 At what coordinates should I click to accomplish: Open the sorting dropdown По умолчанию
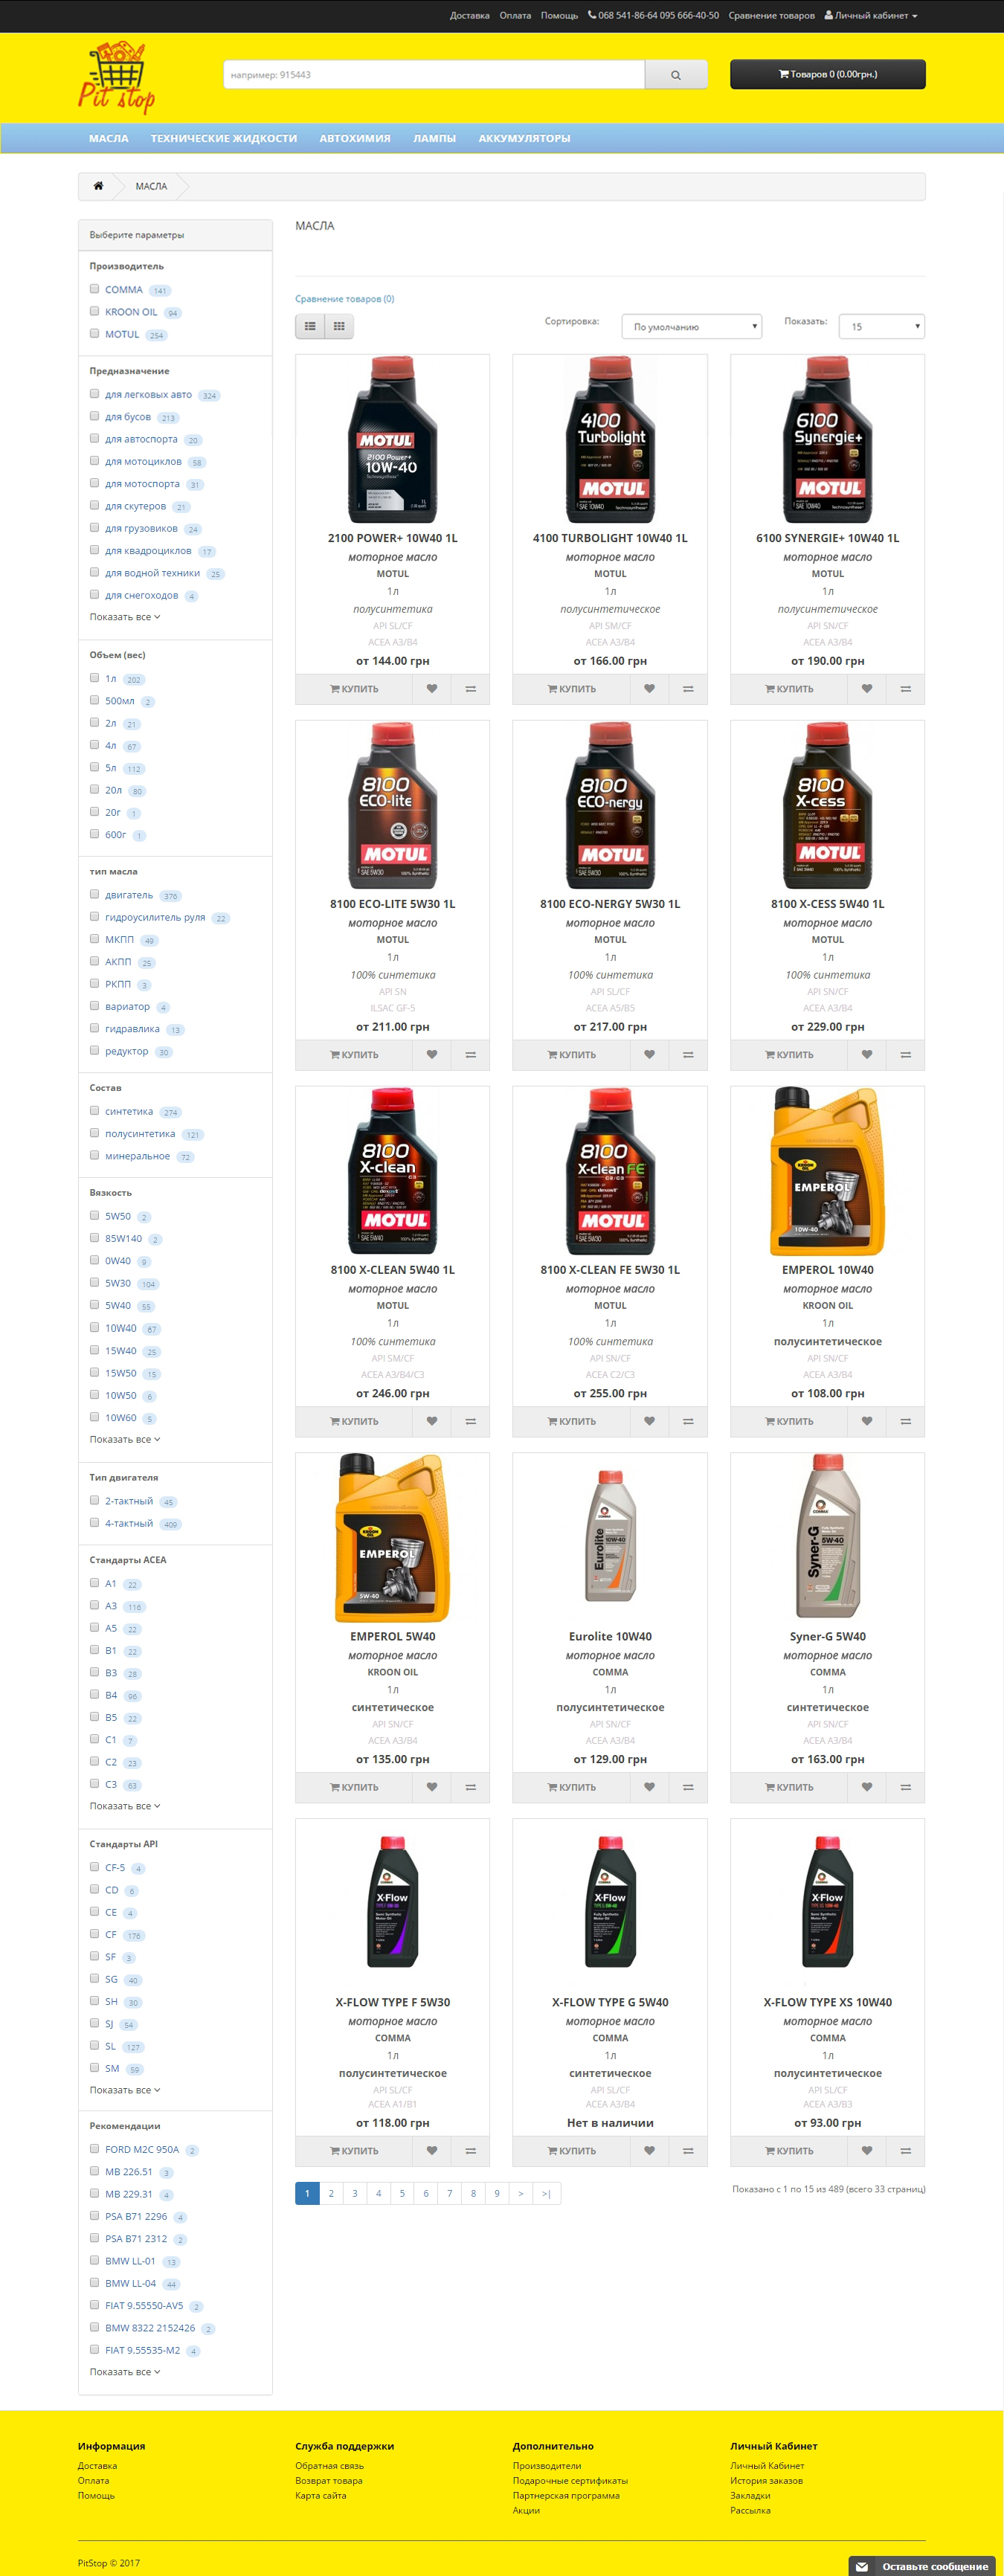pyautogui.click(x=691, y=327)
